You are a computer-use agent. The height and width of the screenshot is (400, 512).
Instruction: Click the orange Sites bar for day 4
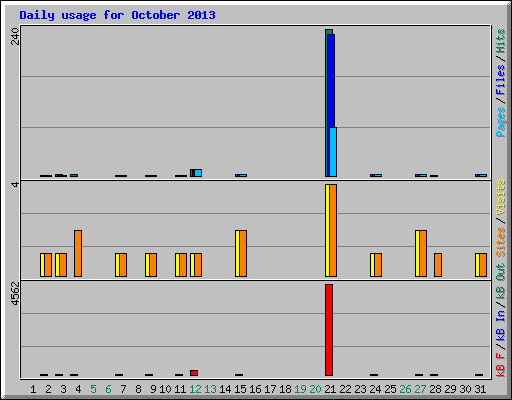78,253
